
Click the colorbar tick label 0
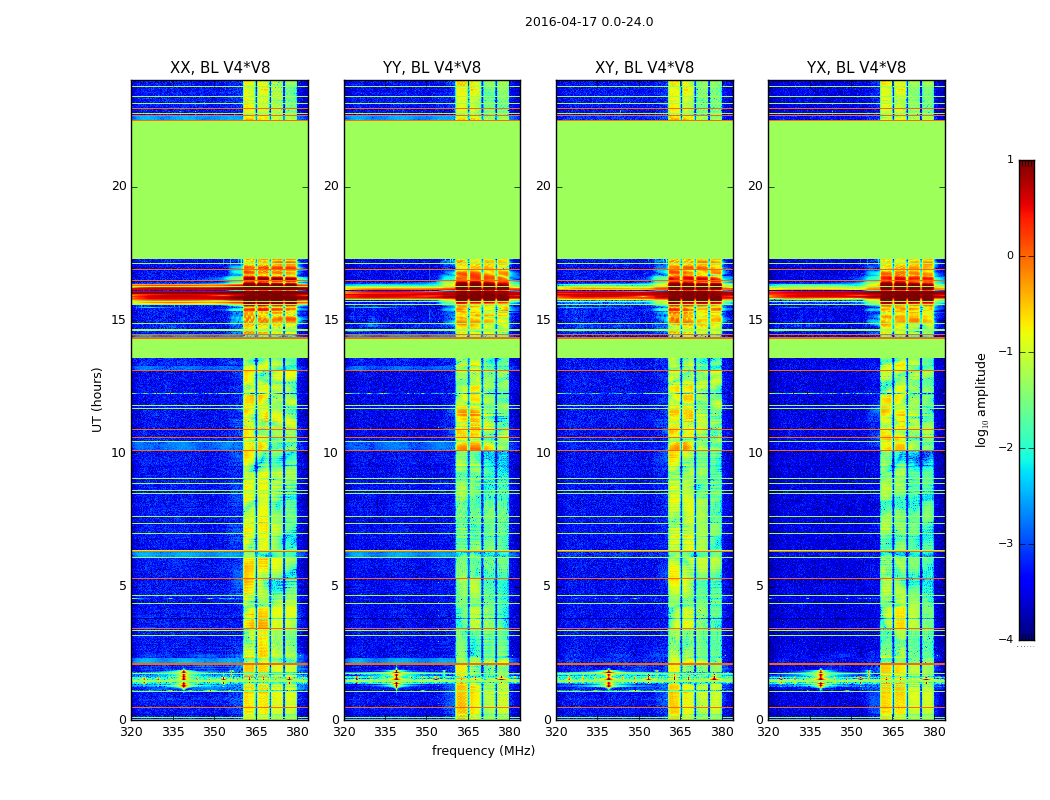pos(1009,256)
